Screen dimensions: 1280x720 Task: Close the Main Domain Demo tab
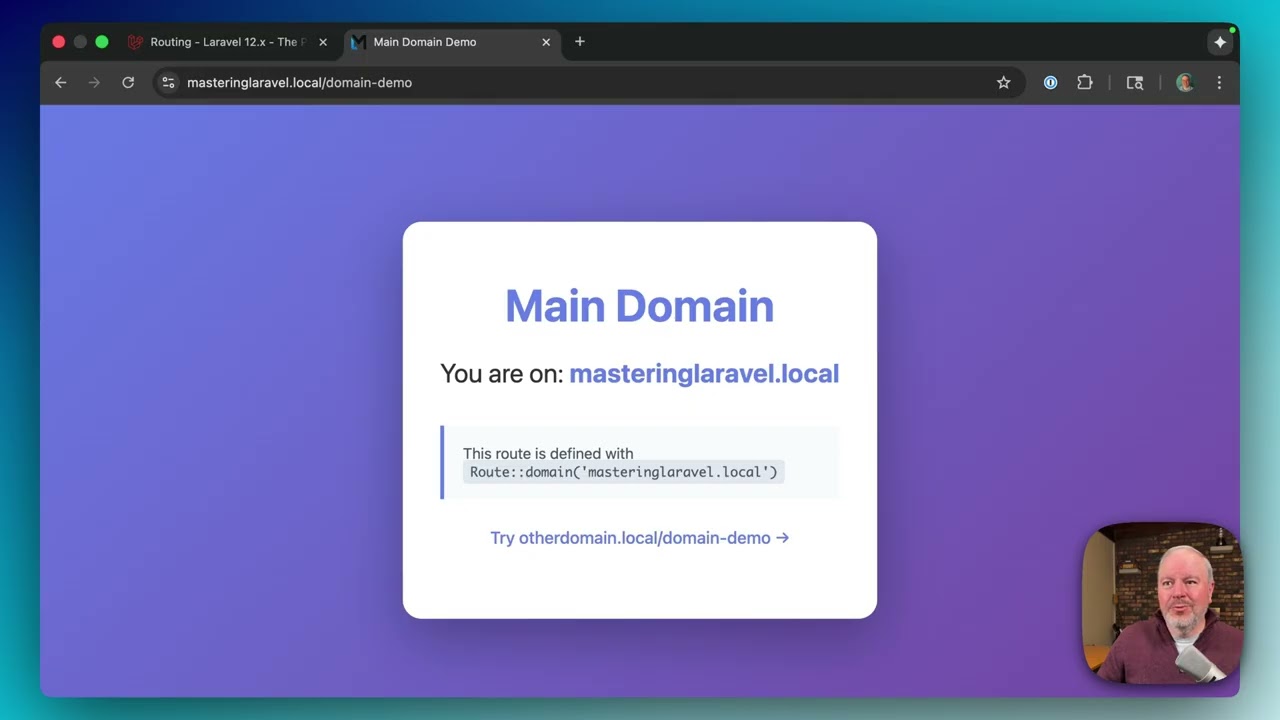[546, 42]
